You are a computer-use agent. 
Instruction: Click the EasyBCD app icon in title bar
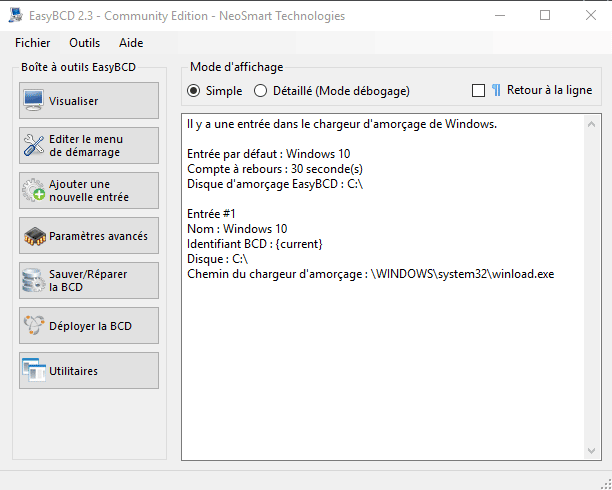(16, 16)
